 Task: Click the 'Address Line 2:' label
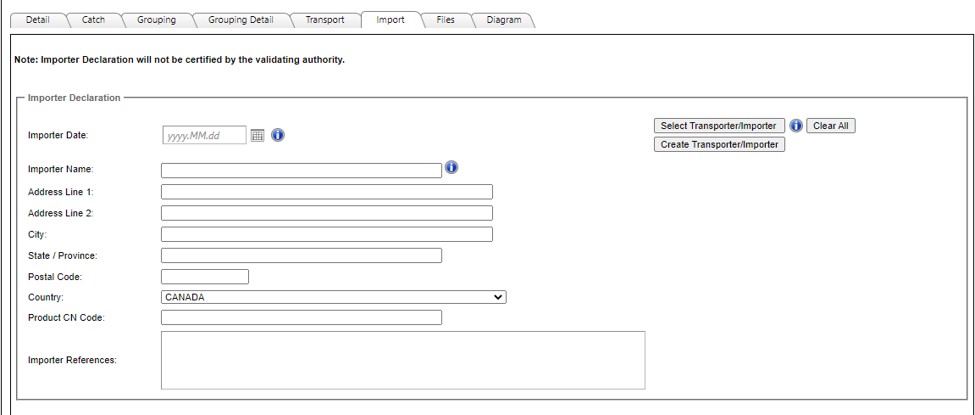(x=61, y=213)
